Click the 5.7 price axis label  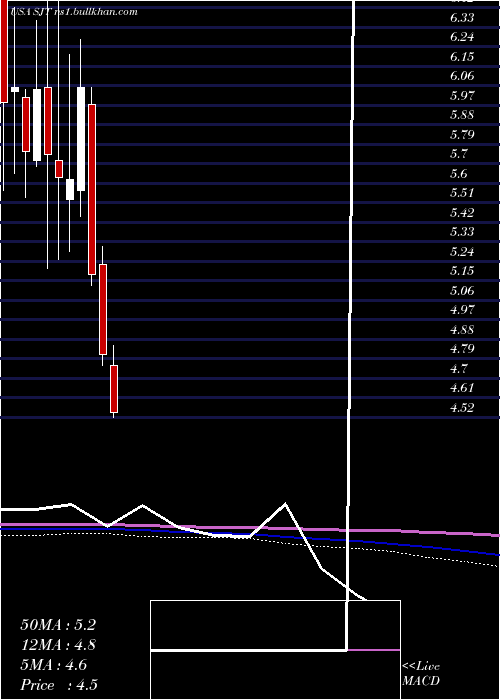coord(459,154)
